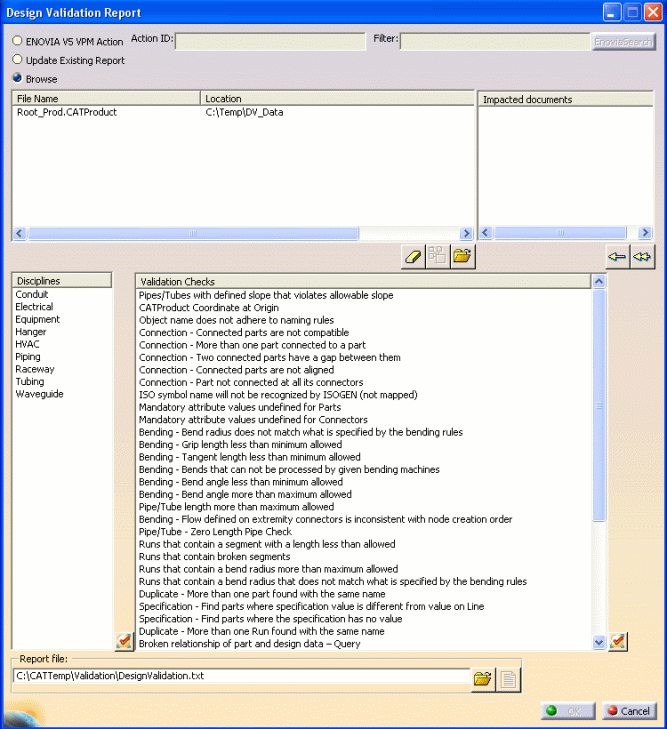Click the File Name column header
Screen dimensions: 667x729
[x=106, y=99]
